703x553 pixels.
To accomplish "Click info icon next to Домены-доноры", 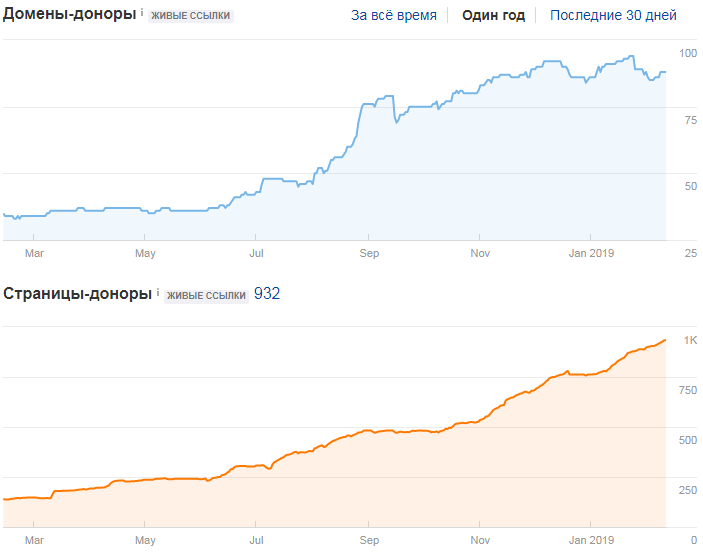I will (142, 12).
